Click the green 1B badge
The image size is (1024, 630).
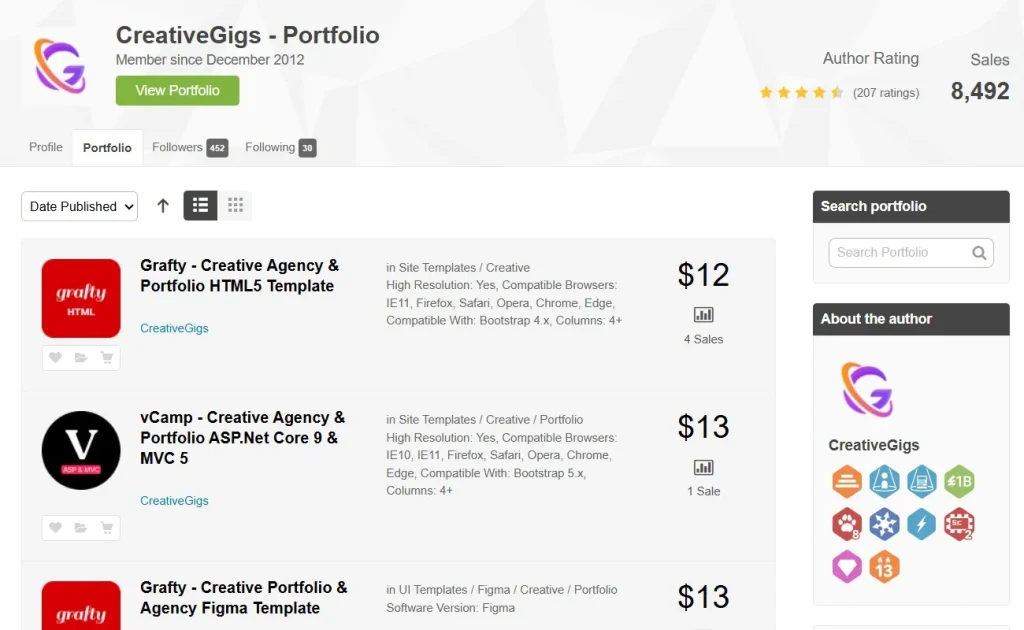point(959,482)
